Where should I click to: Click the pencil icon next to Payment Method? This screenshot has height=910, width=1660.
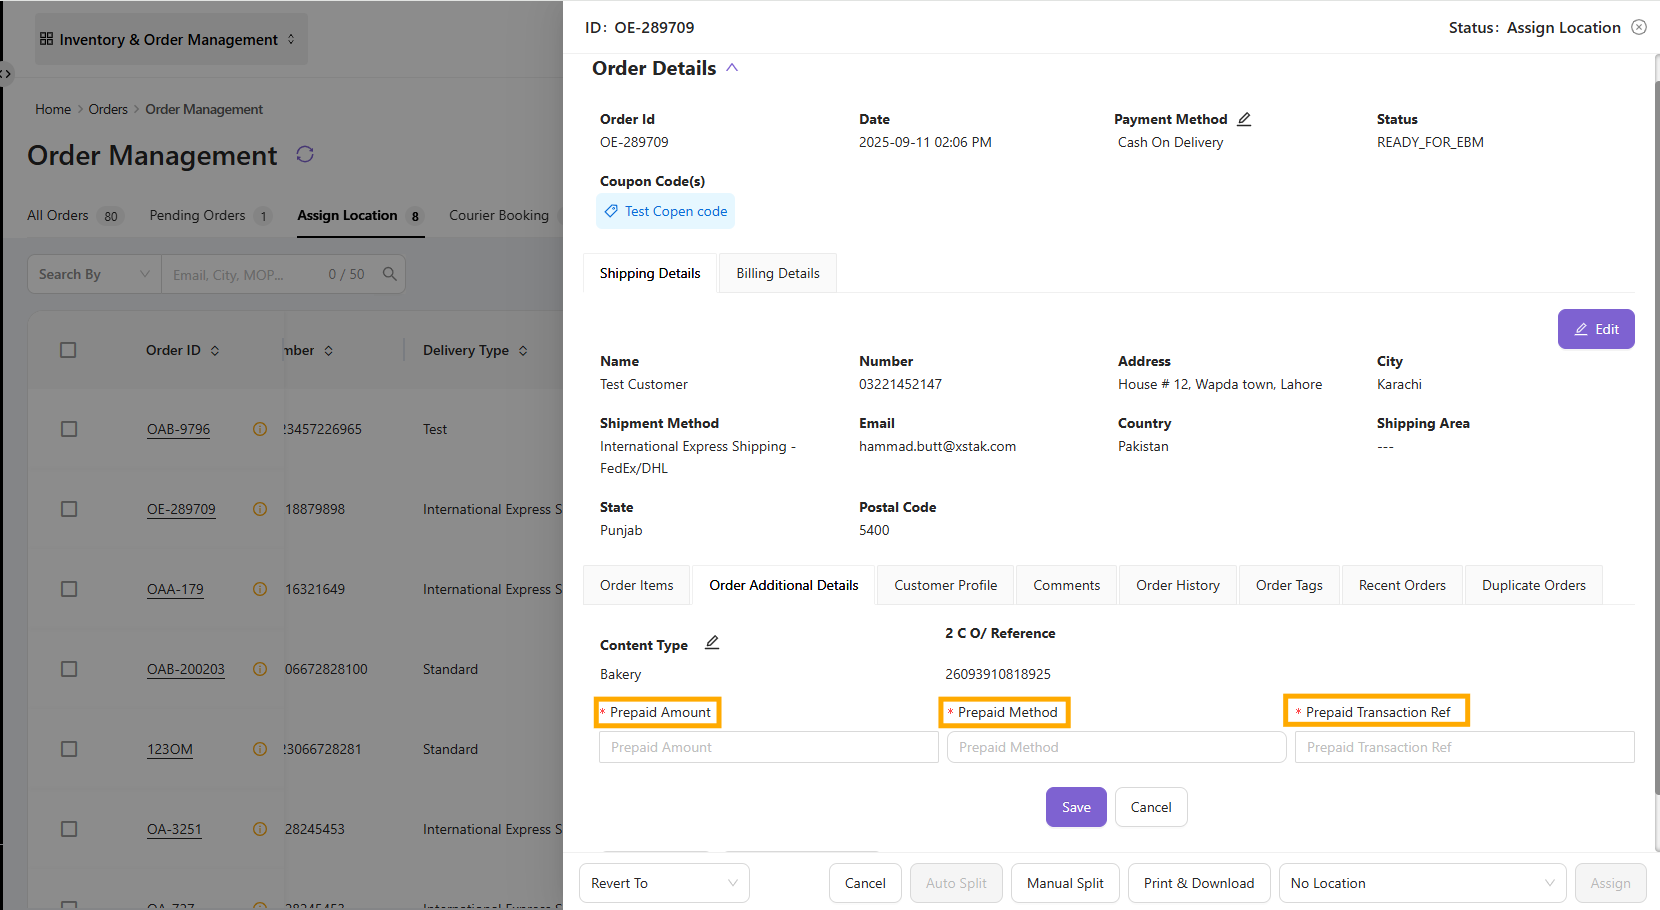[x=1244, y=119]
